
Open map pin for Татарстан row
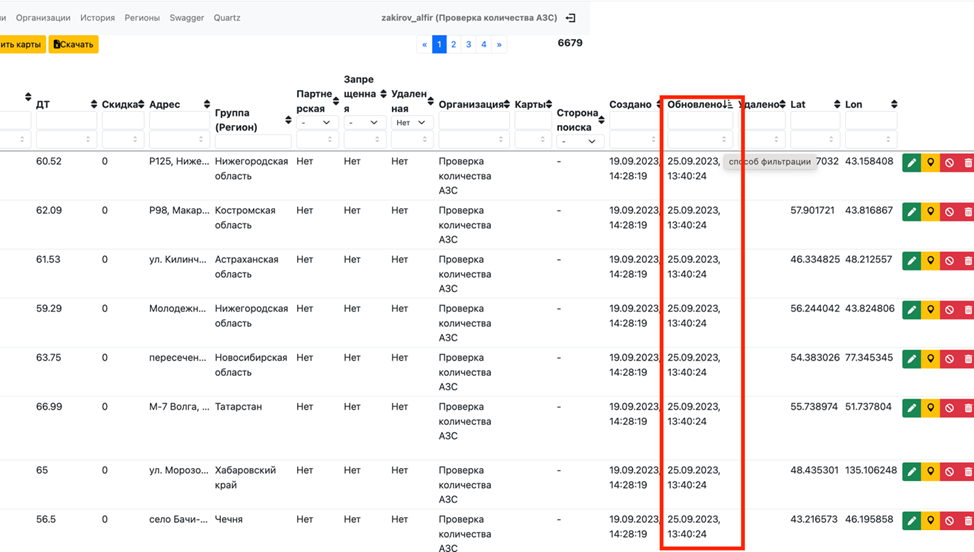point(931,408)
